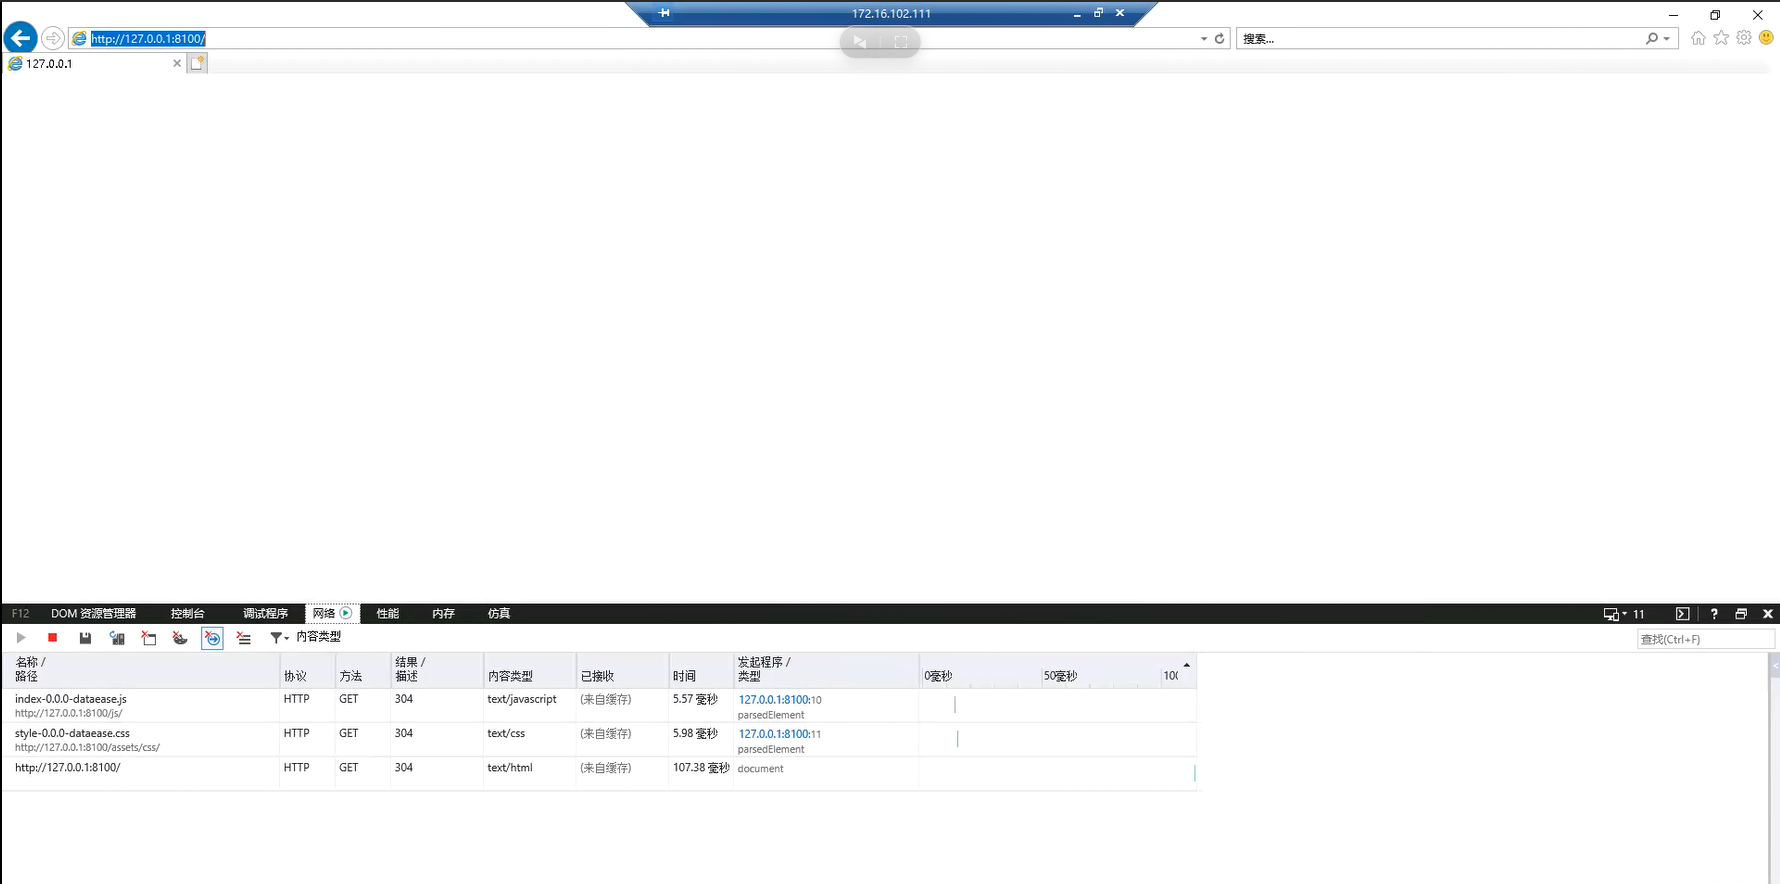The width and height of the screenshot is (1780, 884).
Task: Open the DOM 资源管理器 tab
Action: [x=93, y=614]
